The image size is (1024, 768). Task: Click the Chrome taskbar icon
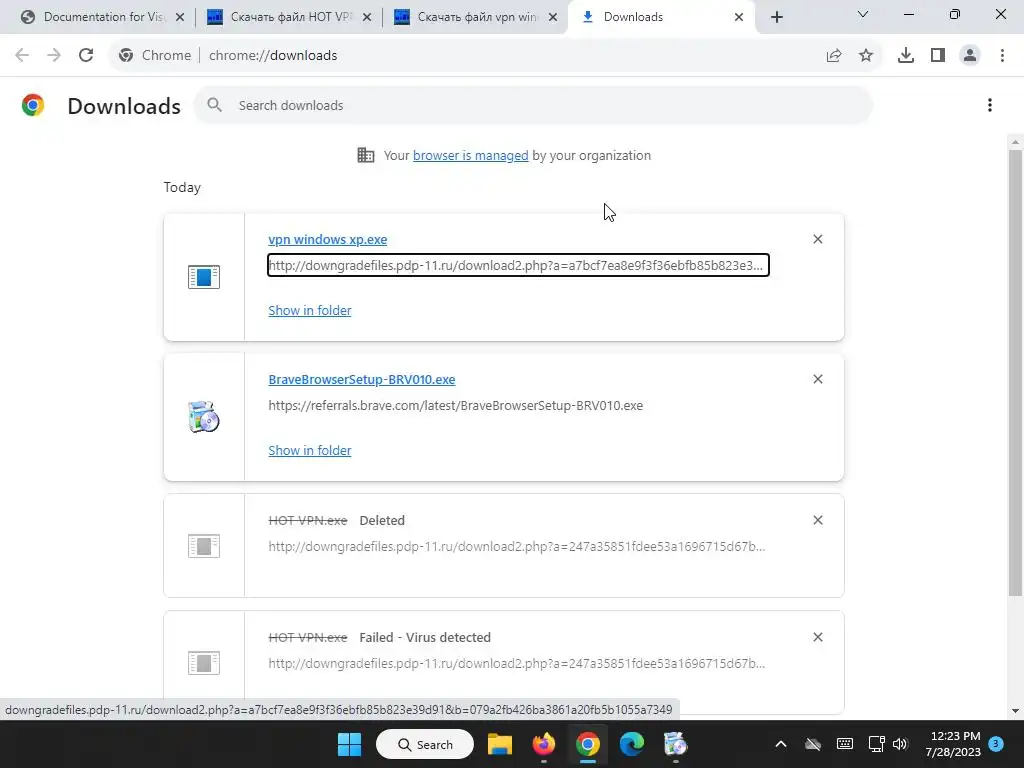[588, 744]
